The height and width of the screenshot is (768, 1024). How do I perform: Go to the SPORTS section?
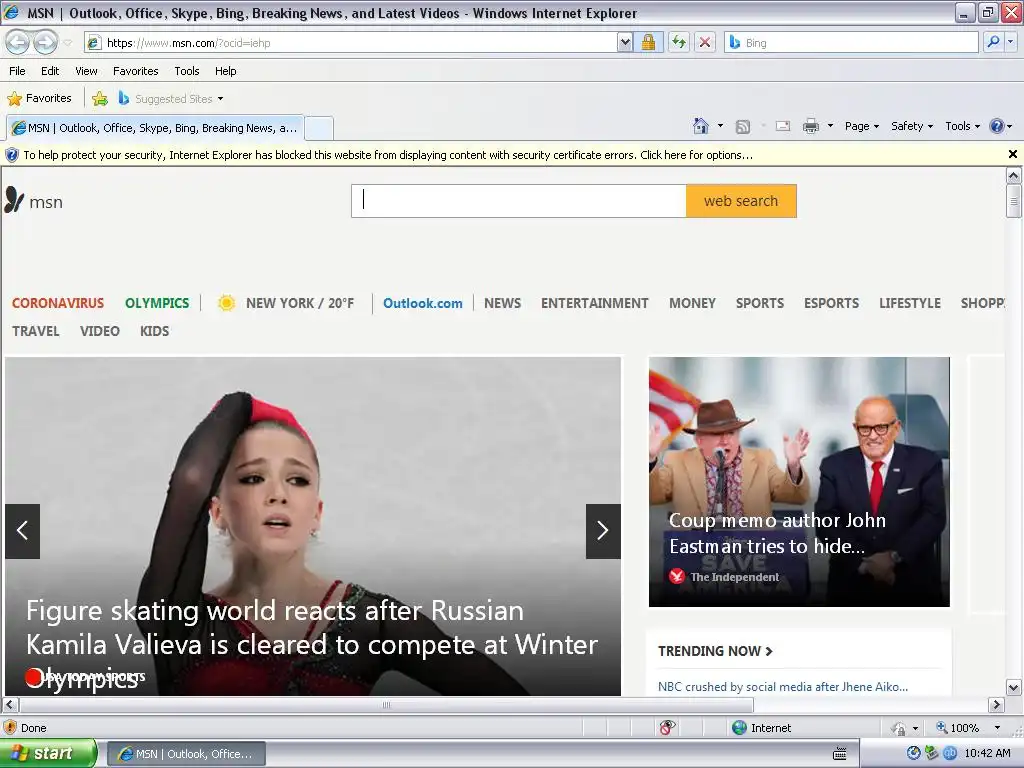tap(760, 303)
